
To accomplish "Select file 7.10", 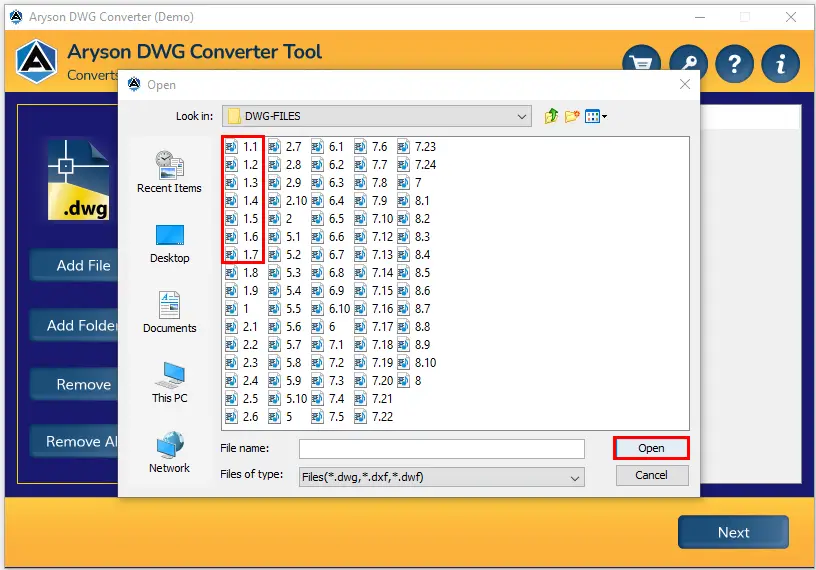I will [374, 219].
